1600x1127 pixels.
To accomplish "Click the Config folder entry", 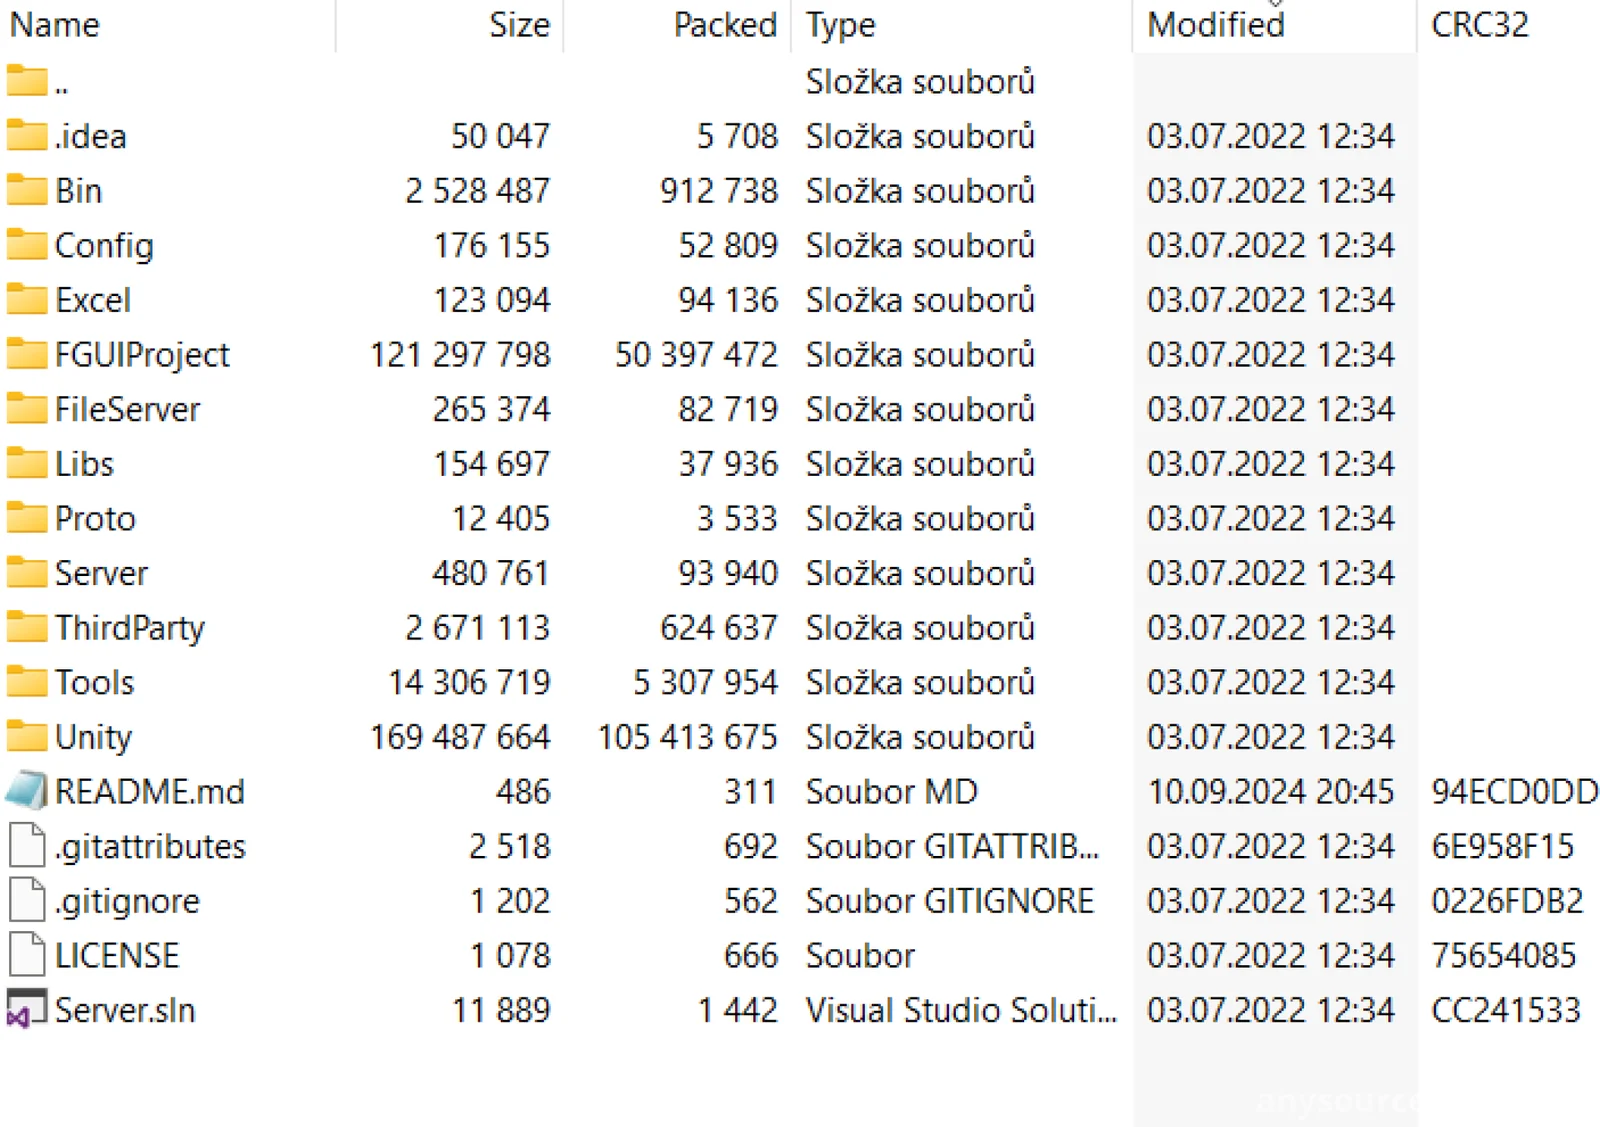I will coord(104,246).
